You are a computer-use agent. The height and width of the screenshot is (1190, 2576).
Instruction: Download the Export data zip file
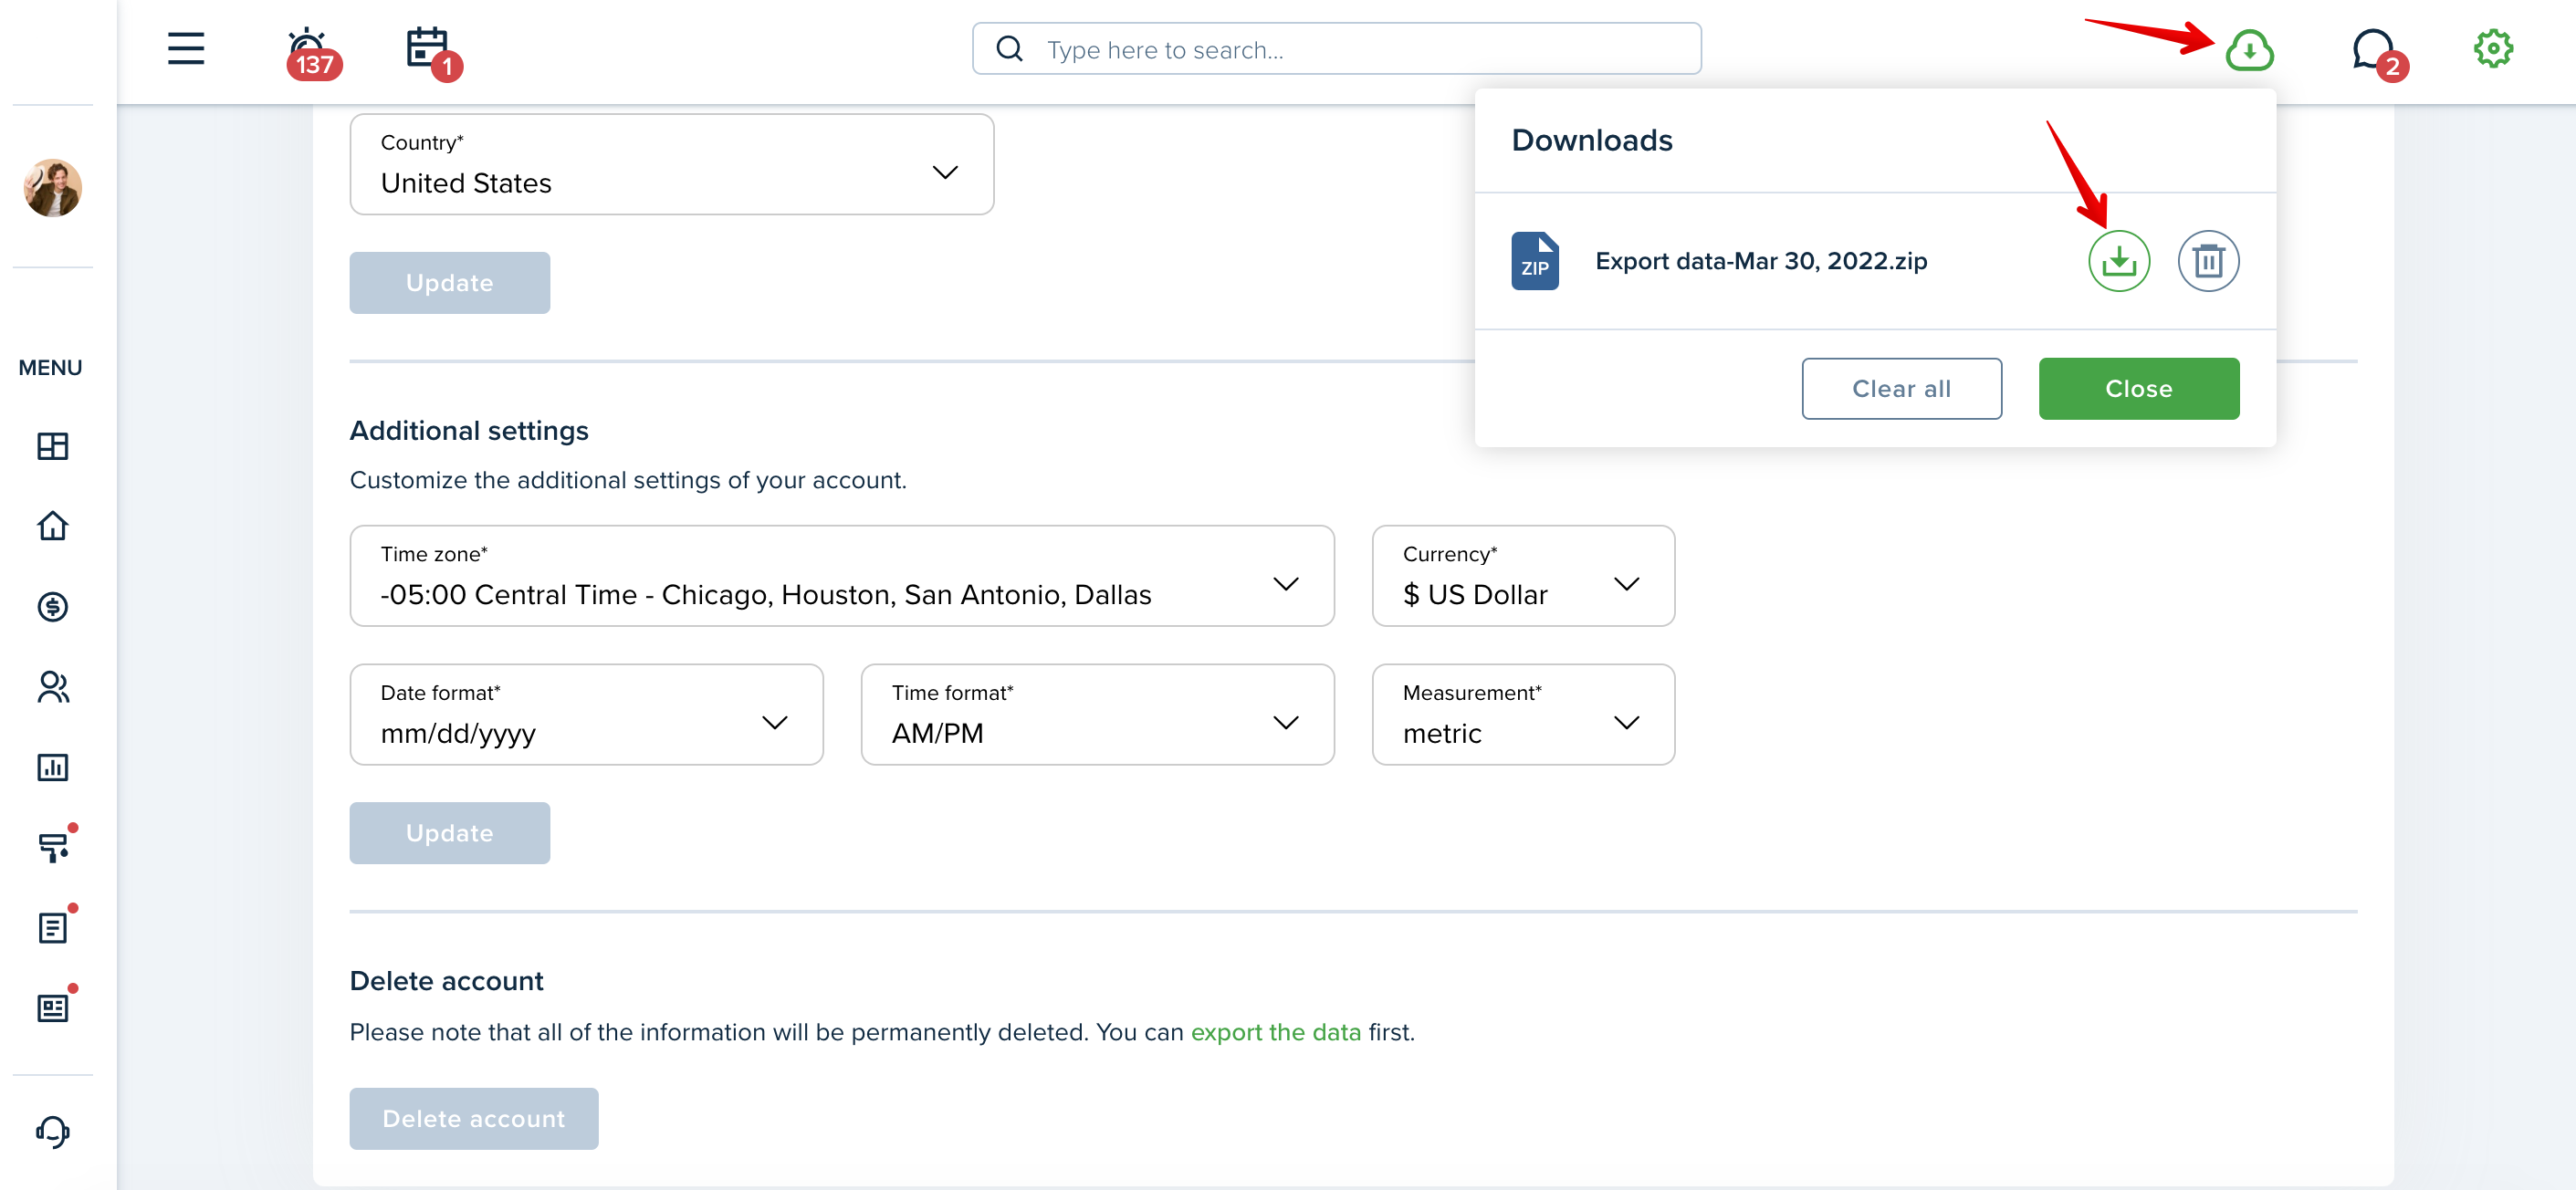(x=2118, y=261)
